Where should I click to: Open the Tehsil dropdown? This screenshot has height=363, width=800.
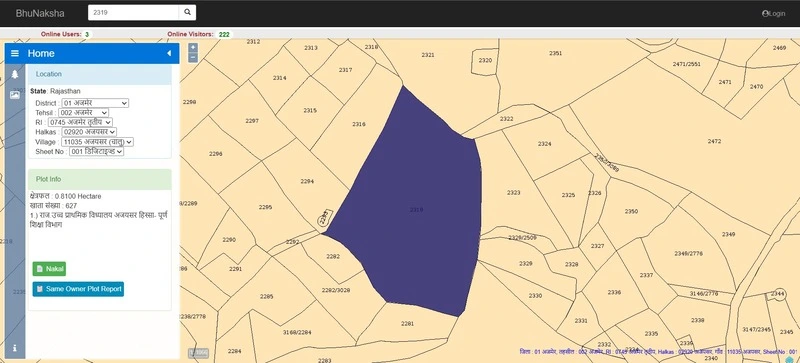coord(83,112)
